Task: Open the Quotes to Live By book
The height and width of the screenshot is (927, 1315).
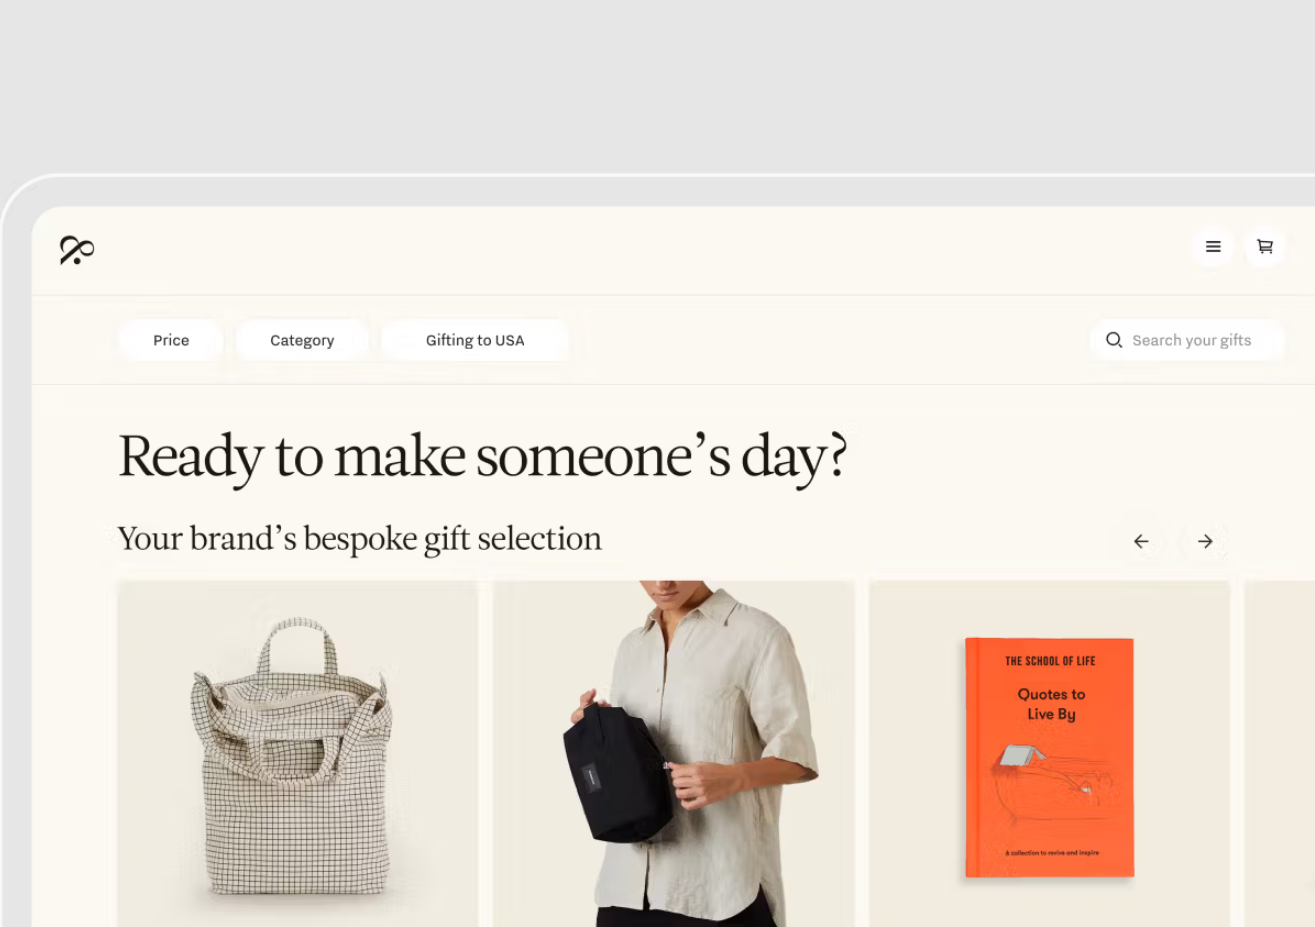Action: [x=1049, y=754]
